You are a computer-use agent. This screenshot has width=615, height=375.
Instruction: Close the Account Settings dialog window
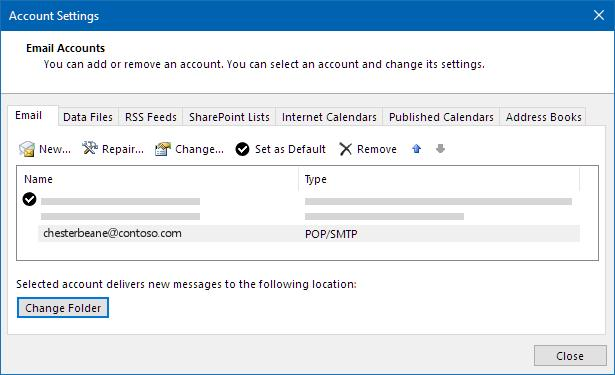click(599, 15)
